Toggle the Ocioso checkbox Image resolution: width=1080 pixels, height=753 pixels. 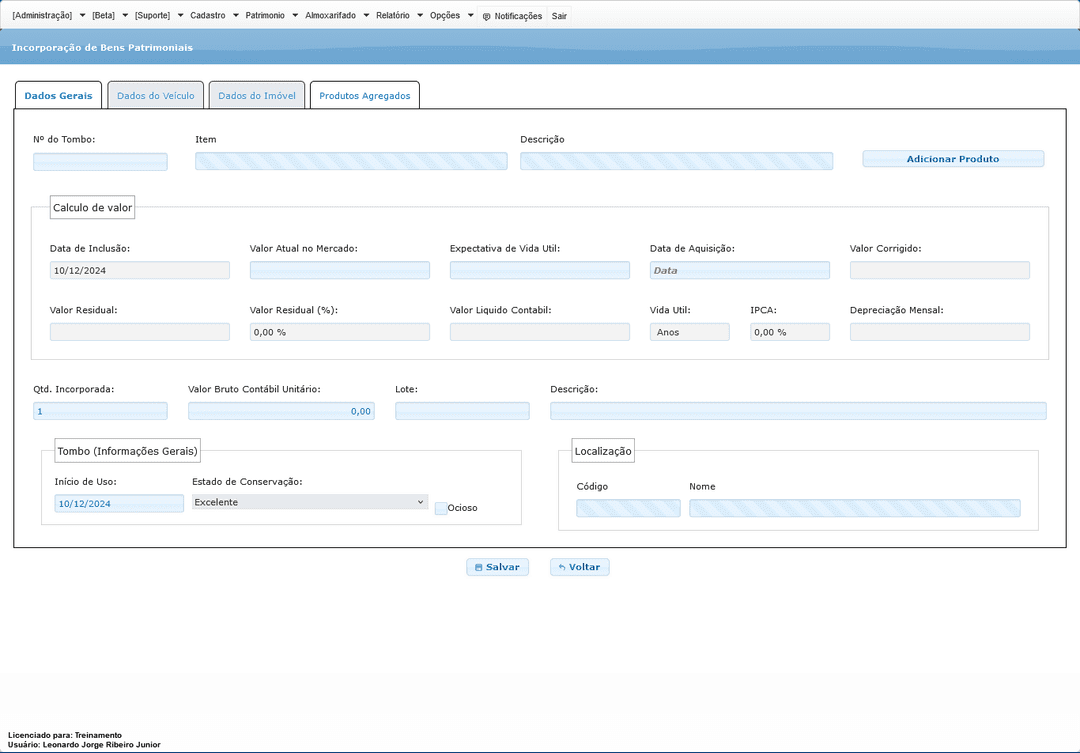(441, 508)
